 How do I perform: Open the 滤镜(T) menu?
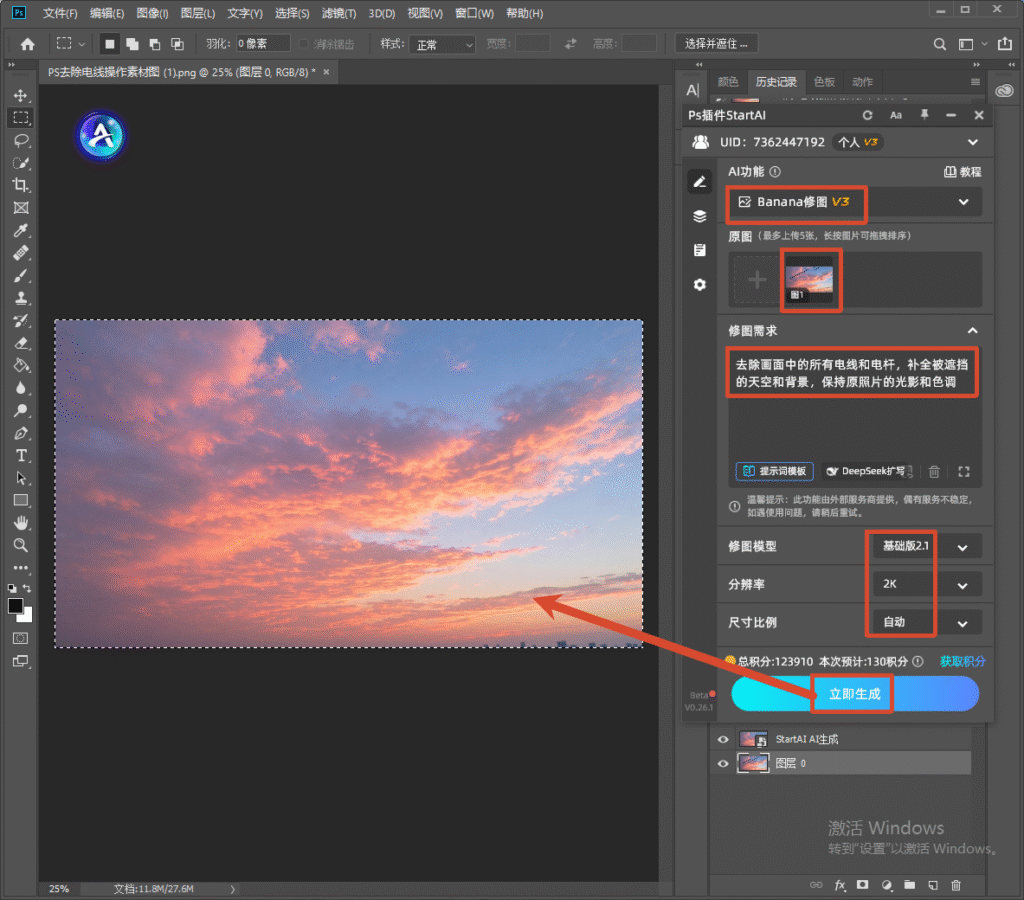click(339, 13)
